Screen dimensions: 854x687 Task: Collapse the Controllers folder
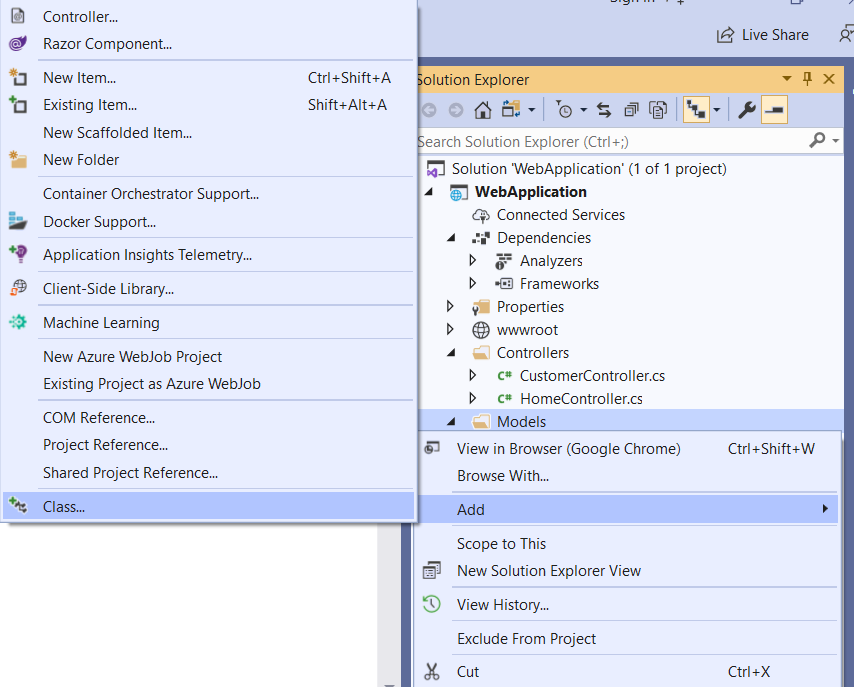(x=449, y=352)
